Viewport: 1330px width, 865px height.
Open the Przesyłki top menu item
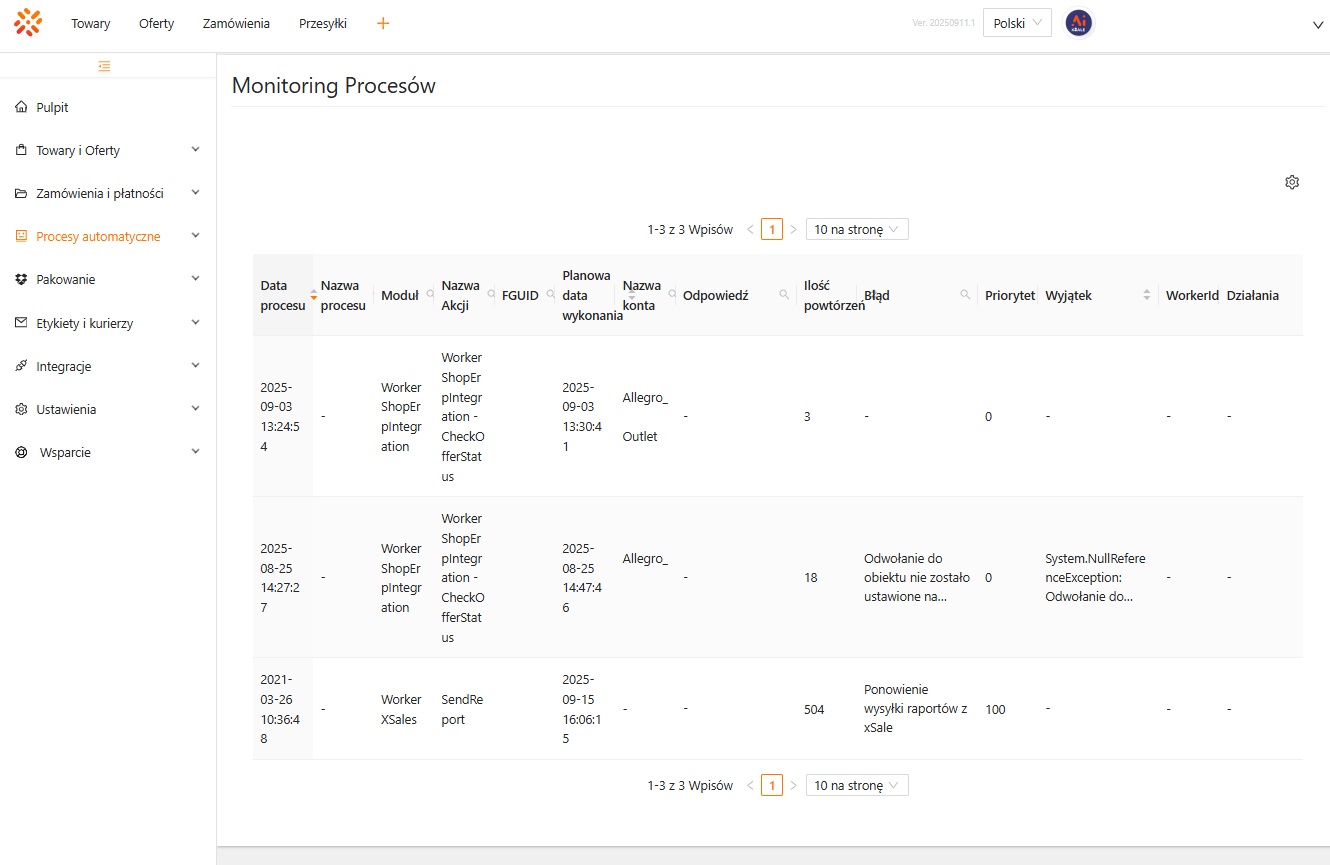(322, 23)
